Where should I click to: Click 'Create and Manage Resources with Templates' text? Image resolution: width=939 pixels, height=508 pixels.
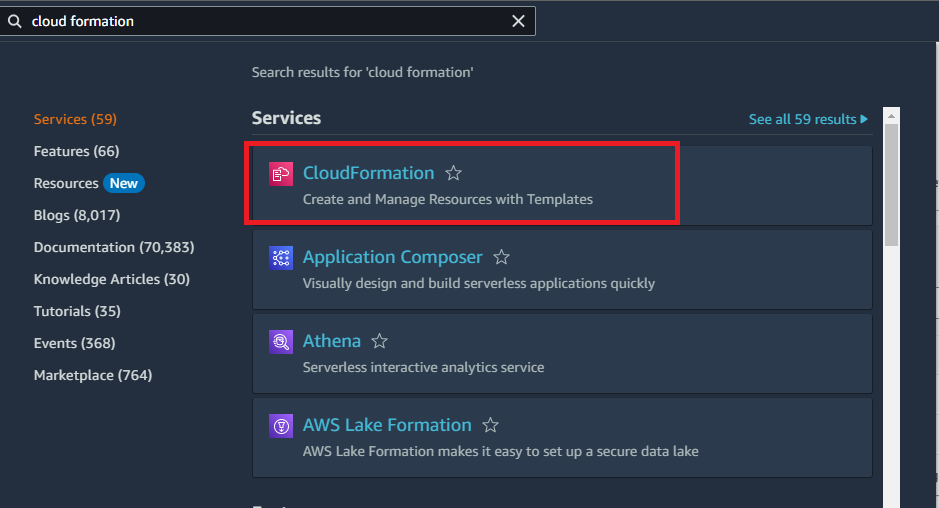(x=447, y=199)
